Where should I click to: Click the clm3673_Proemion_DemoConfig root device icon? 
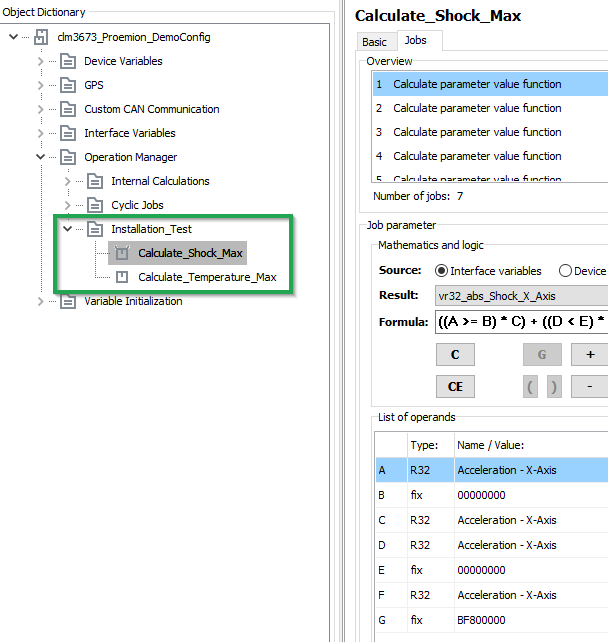(41, 37)
